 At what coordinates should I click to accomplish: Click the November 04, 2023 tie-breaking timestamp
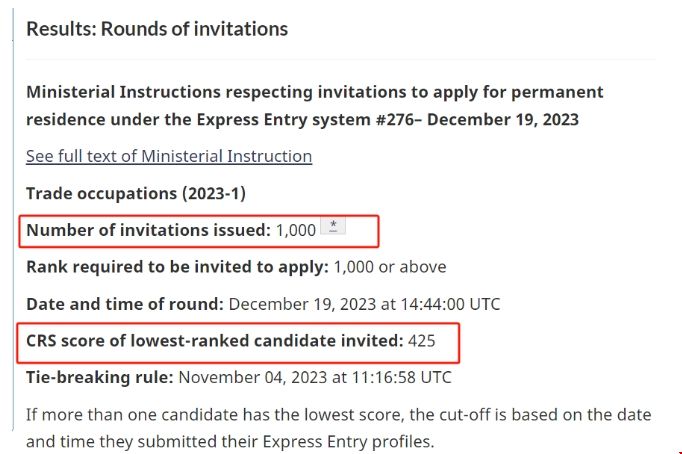[314, 378]
